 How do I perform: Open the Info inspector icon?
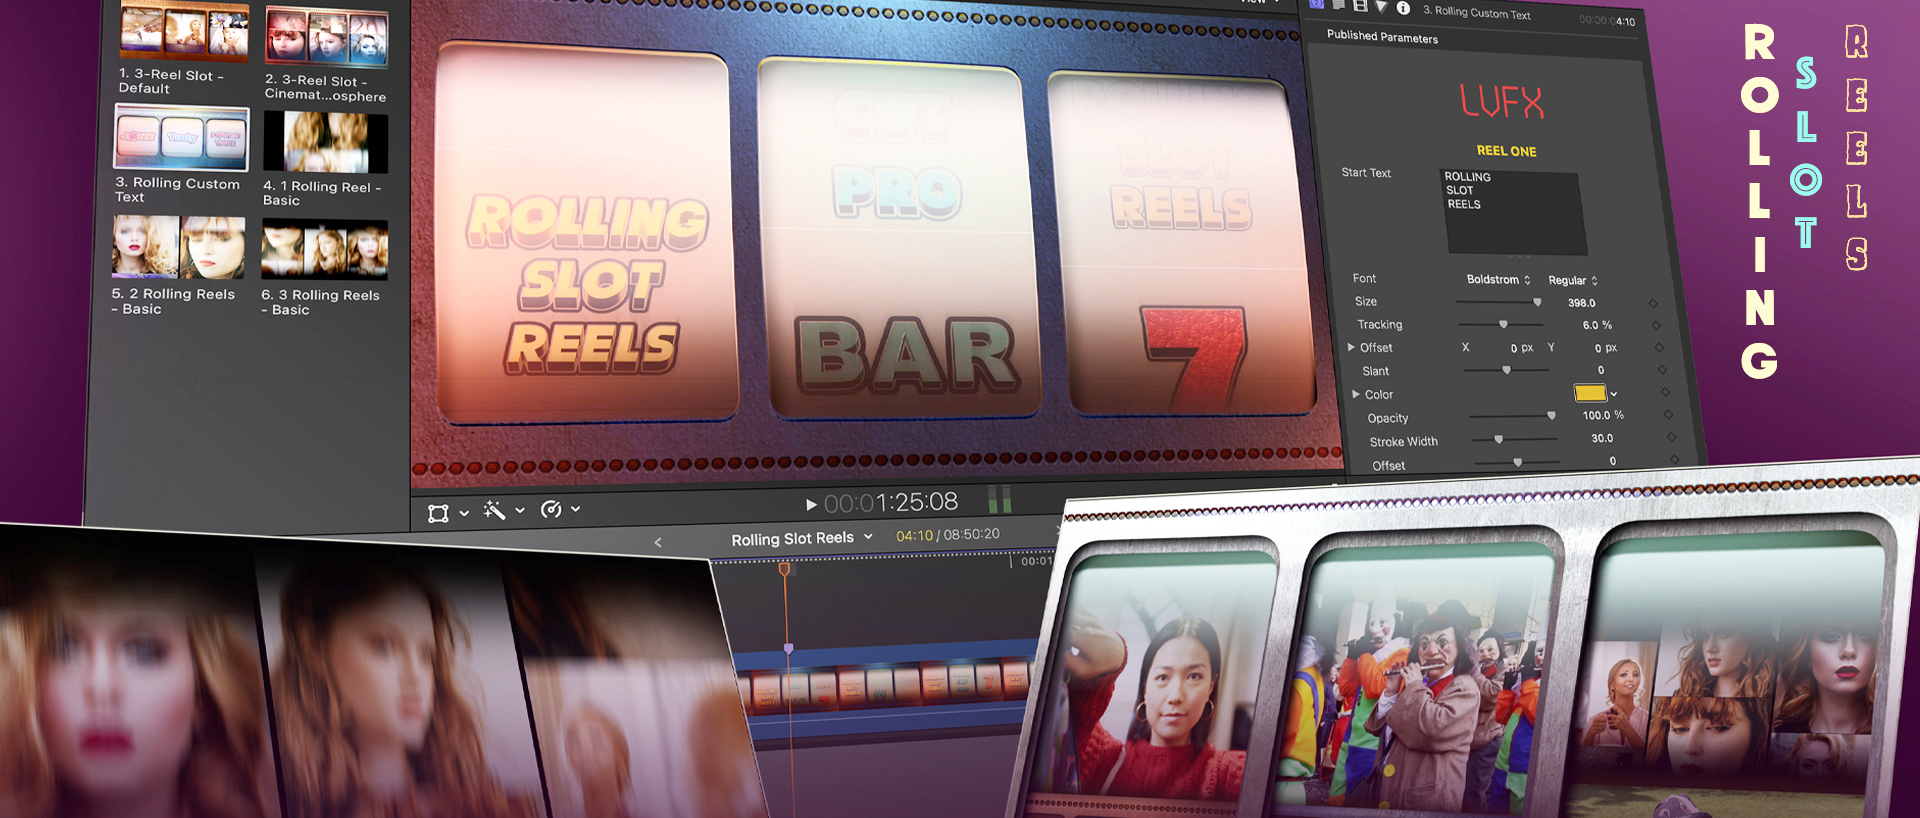[x=1403, y=8]
